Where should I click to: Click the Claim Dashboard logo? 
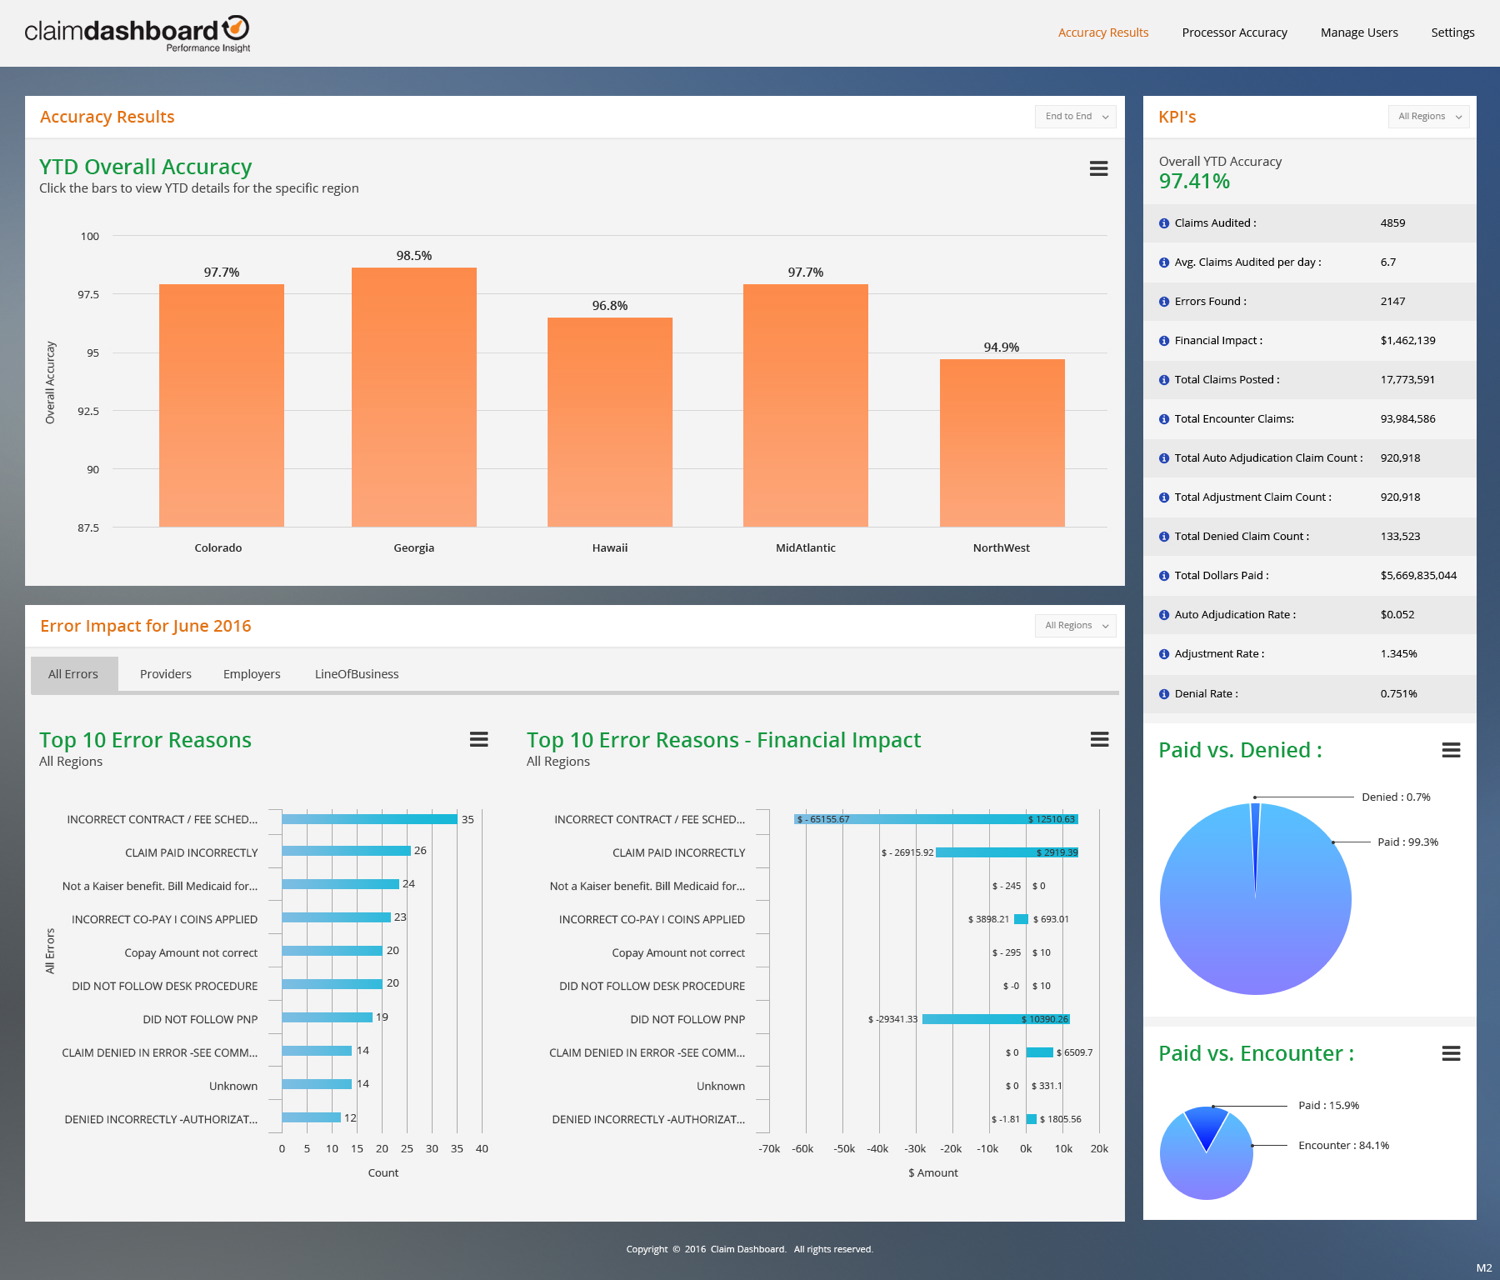pyautogui.click(x=137, y=33)
